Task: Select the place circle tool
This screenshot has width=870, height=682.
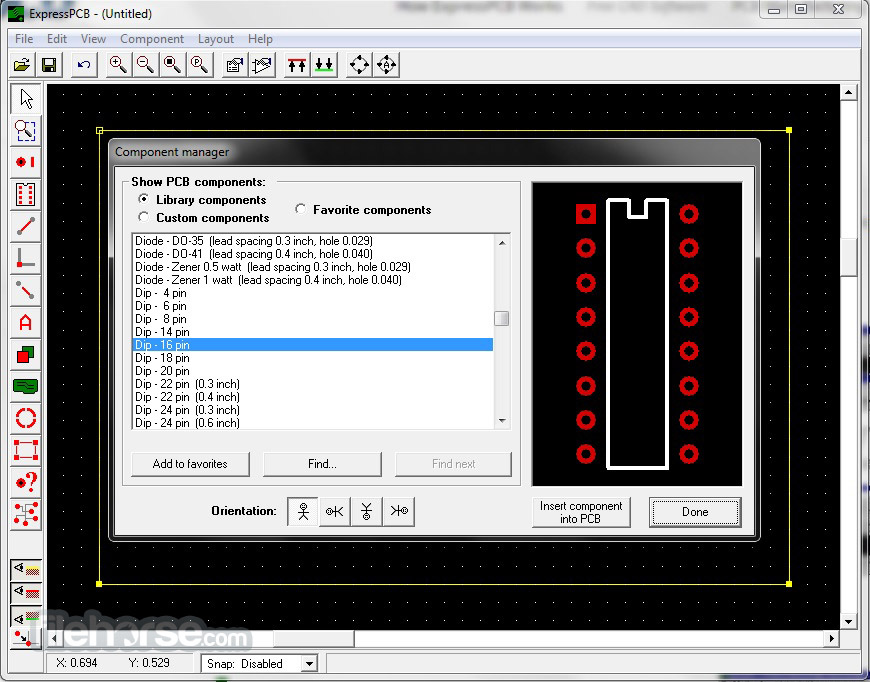Action: tap(26, 418)
